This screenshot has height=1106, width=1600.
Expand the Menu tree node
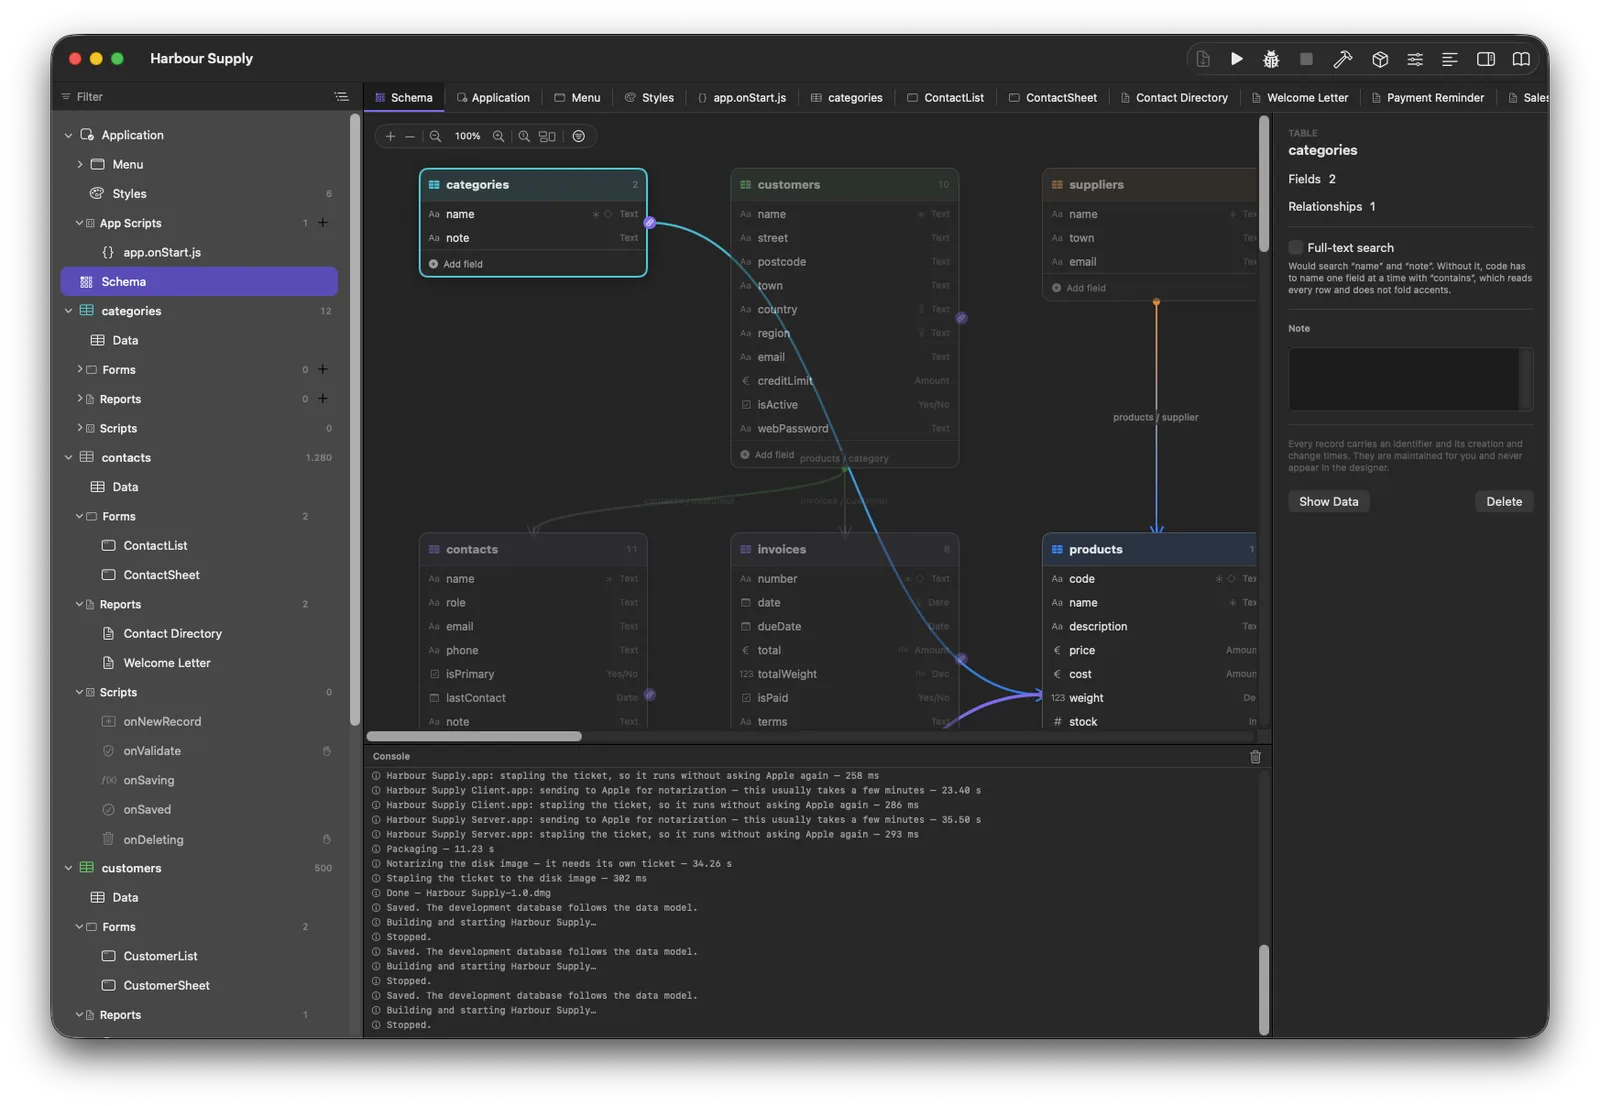point(80,164)
